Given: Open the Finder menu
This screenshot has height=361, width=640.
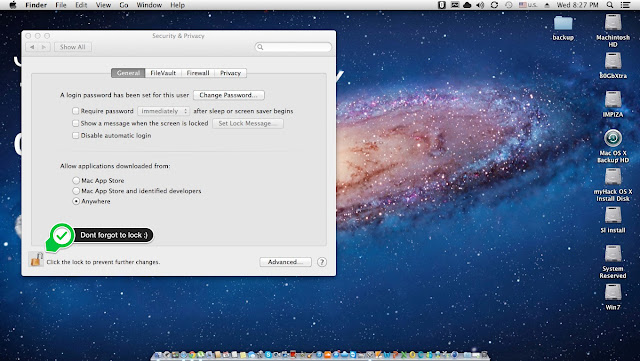Looking at the screenshot, I should pos(36,5).
